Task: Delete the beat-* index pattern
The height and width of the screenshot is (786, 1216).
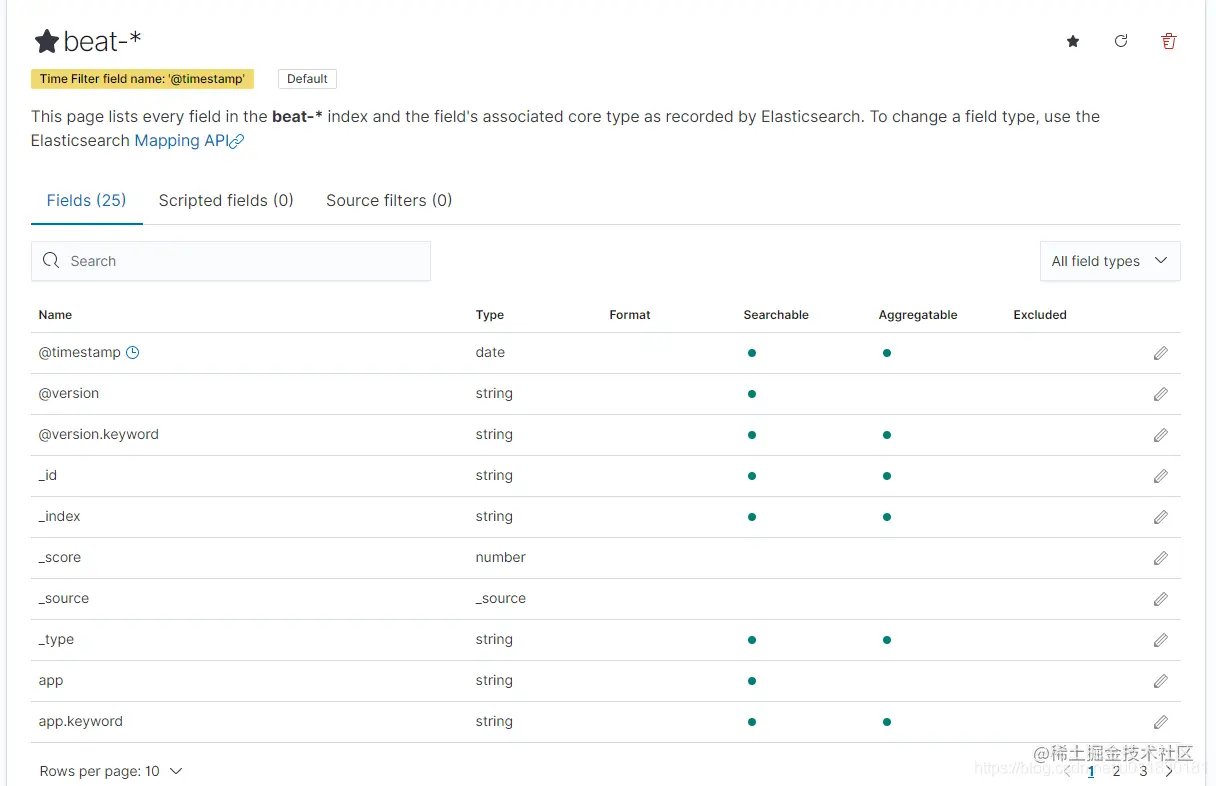Action: click(1168, 41)
